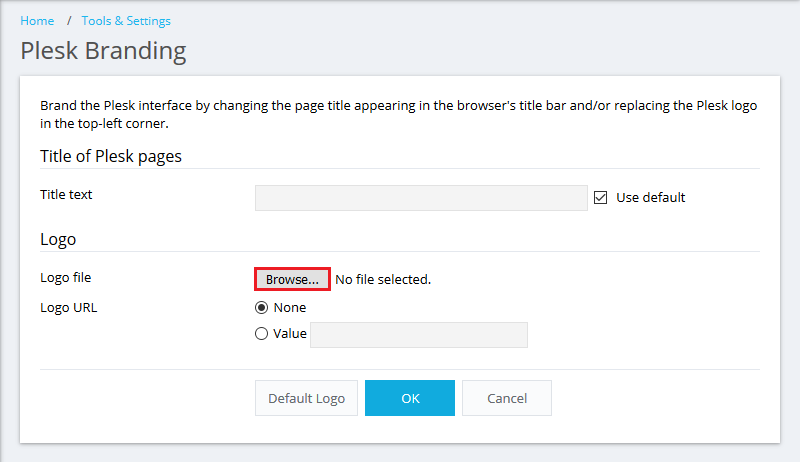Cancel the Plesk Branding changes
Screen dimensions: 800x462
tap(507, 398)
